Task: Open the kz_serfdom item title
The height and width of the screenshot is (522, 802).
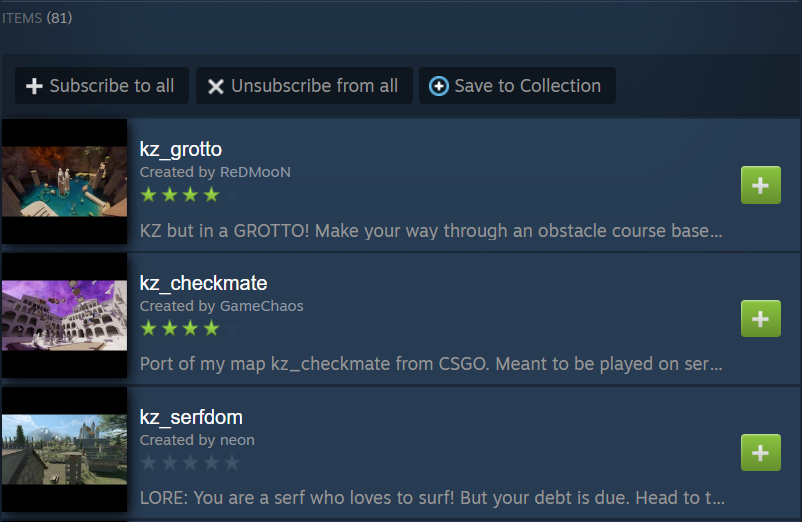Action: pyautogui.click(x=191, y=417)
